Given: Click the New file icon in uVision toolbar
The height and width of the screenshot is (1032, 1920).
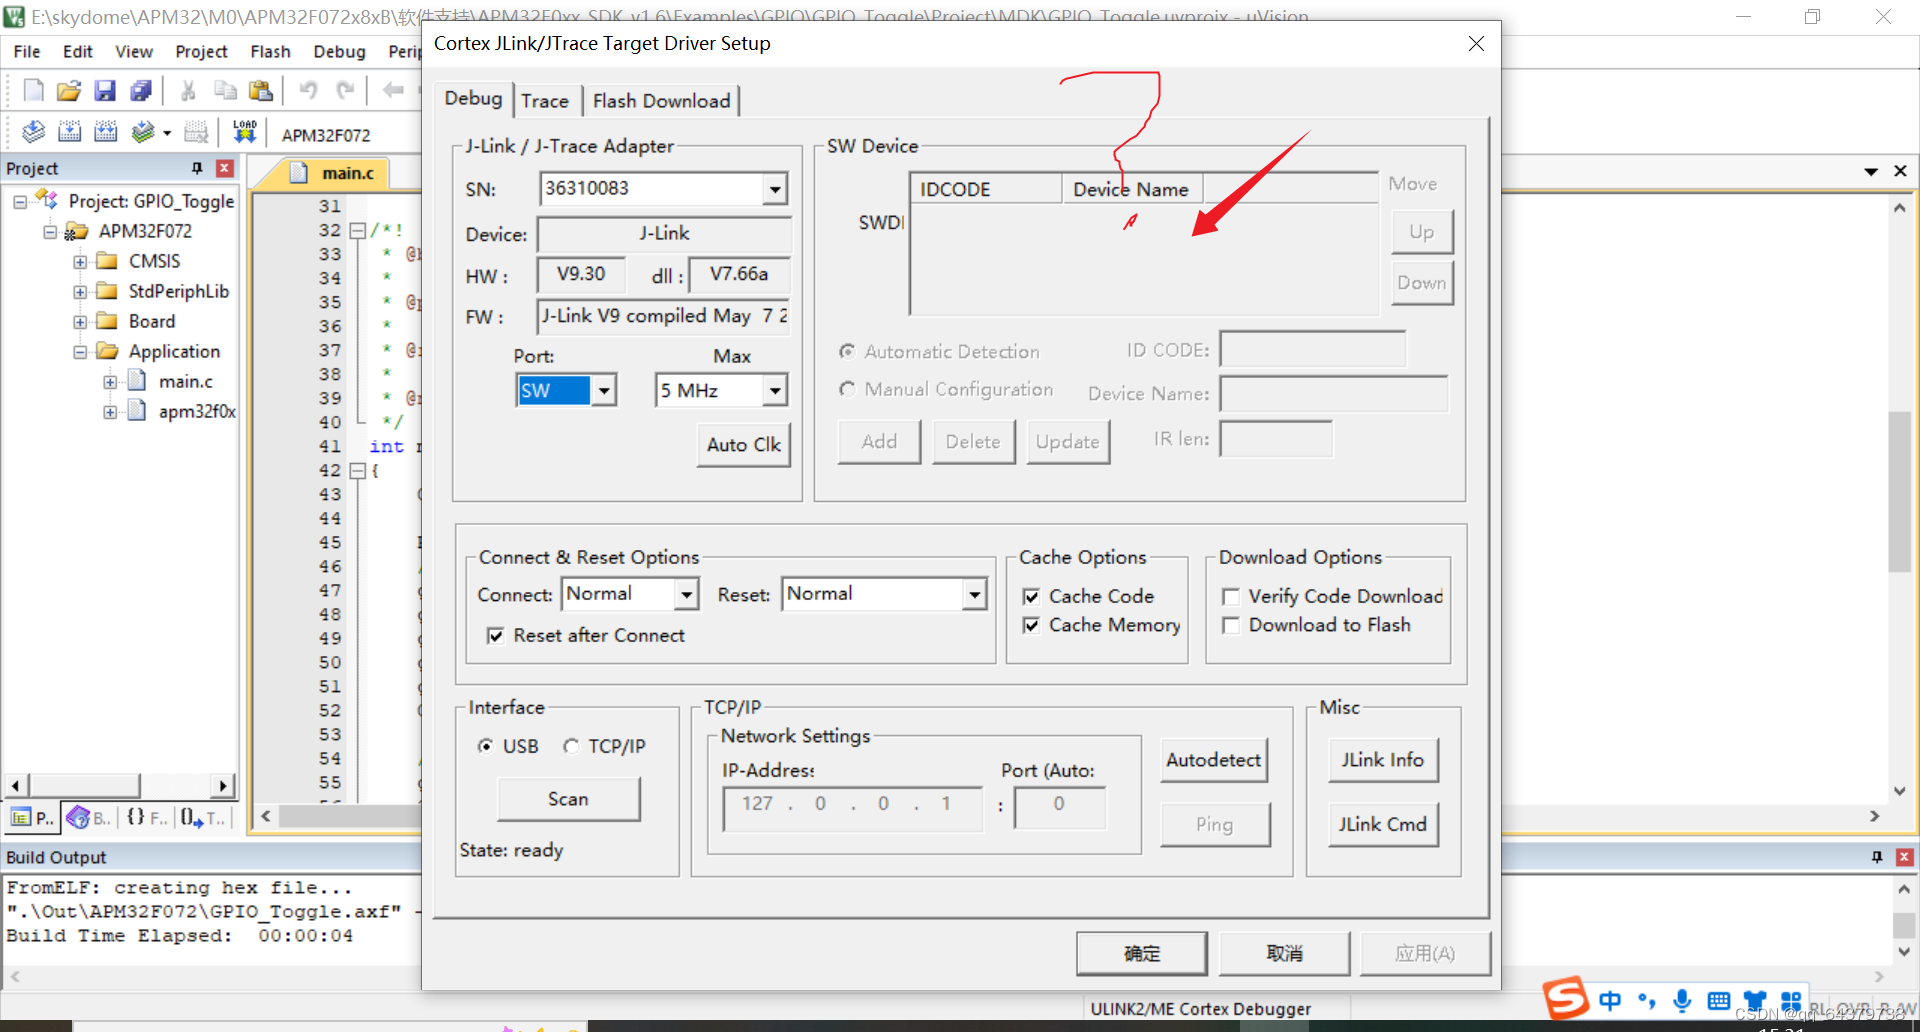Looking at the screenshot, I should tap(33, 91).
